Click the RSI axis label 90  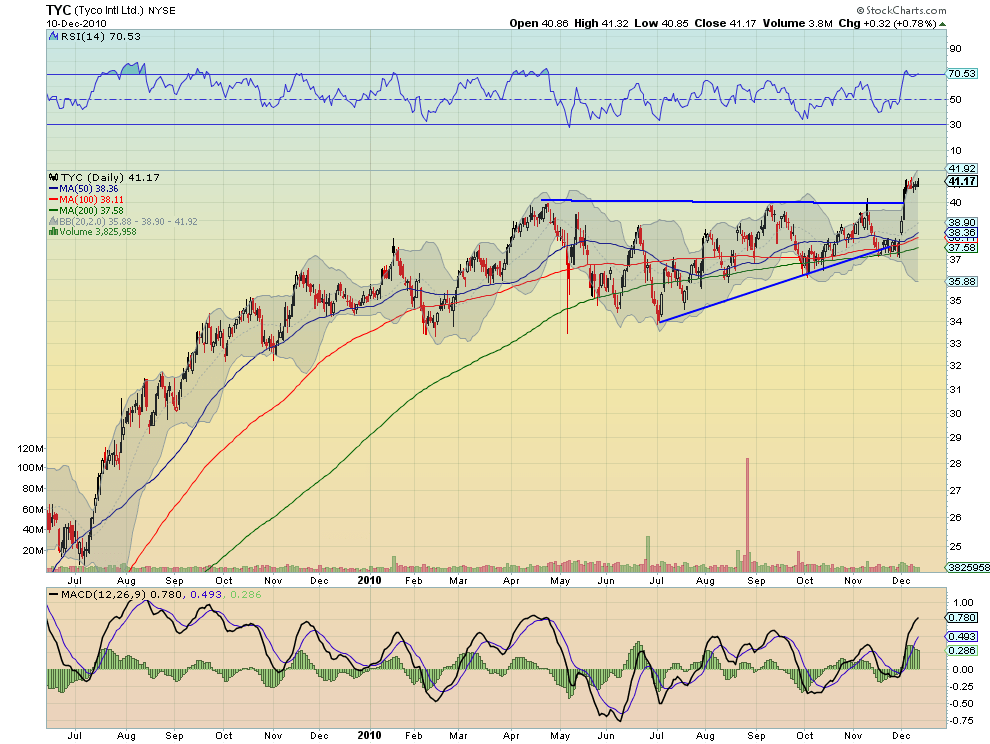955,49
